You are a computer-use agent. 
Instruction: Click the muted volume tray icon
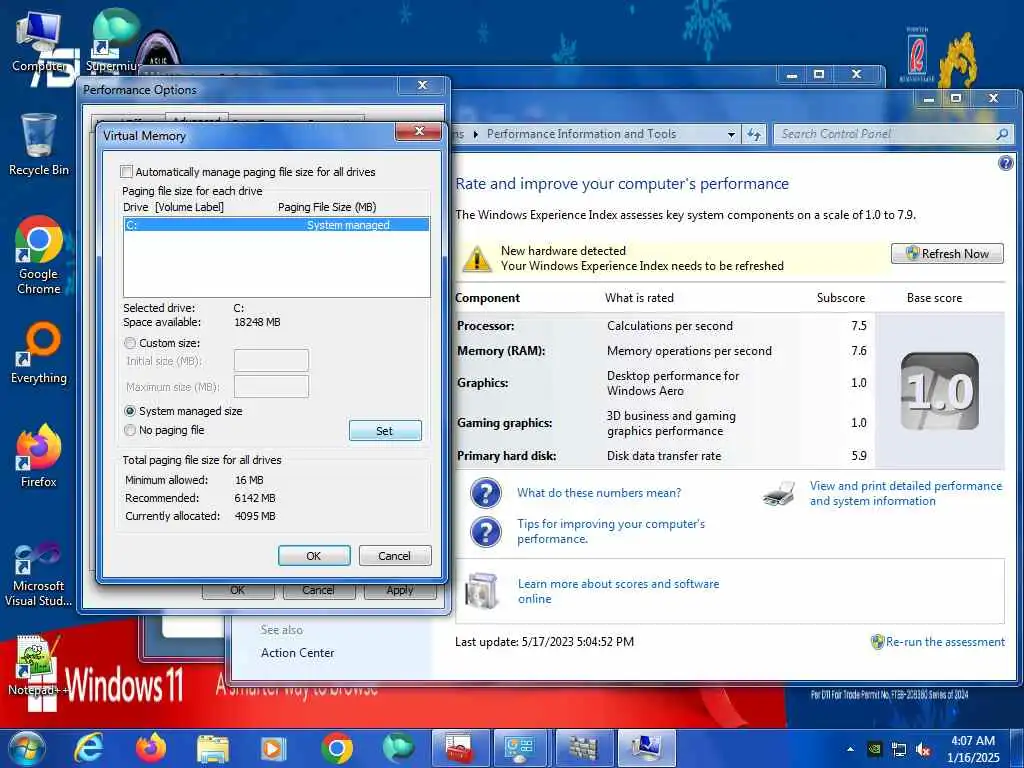point(923,750)
